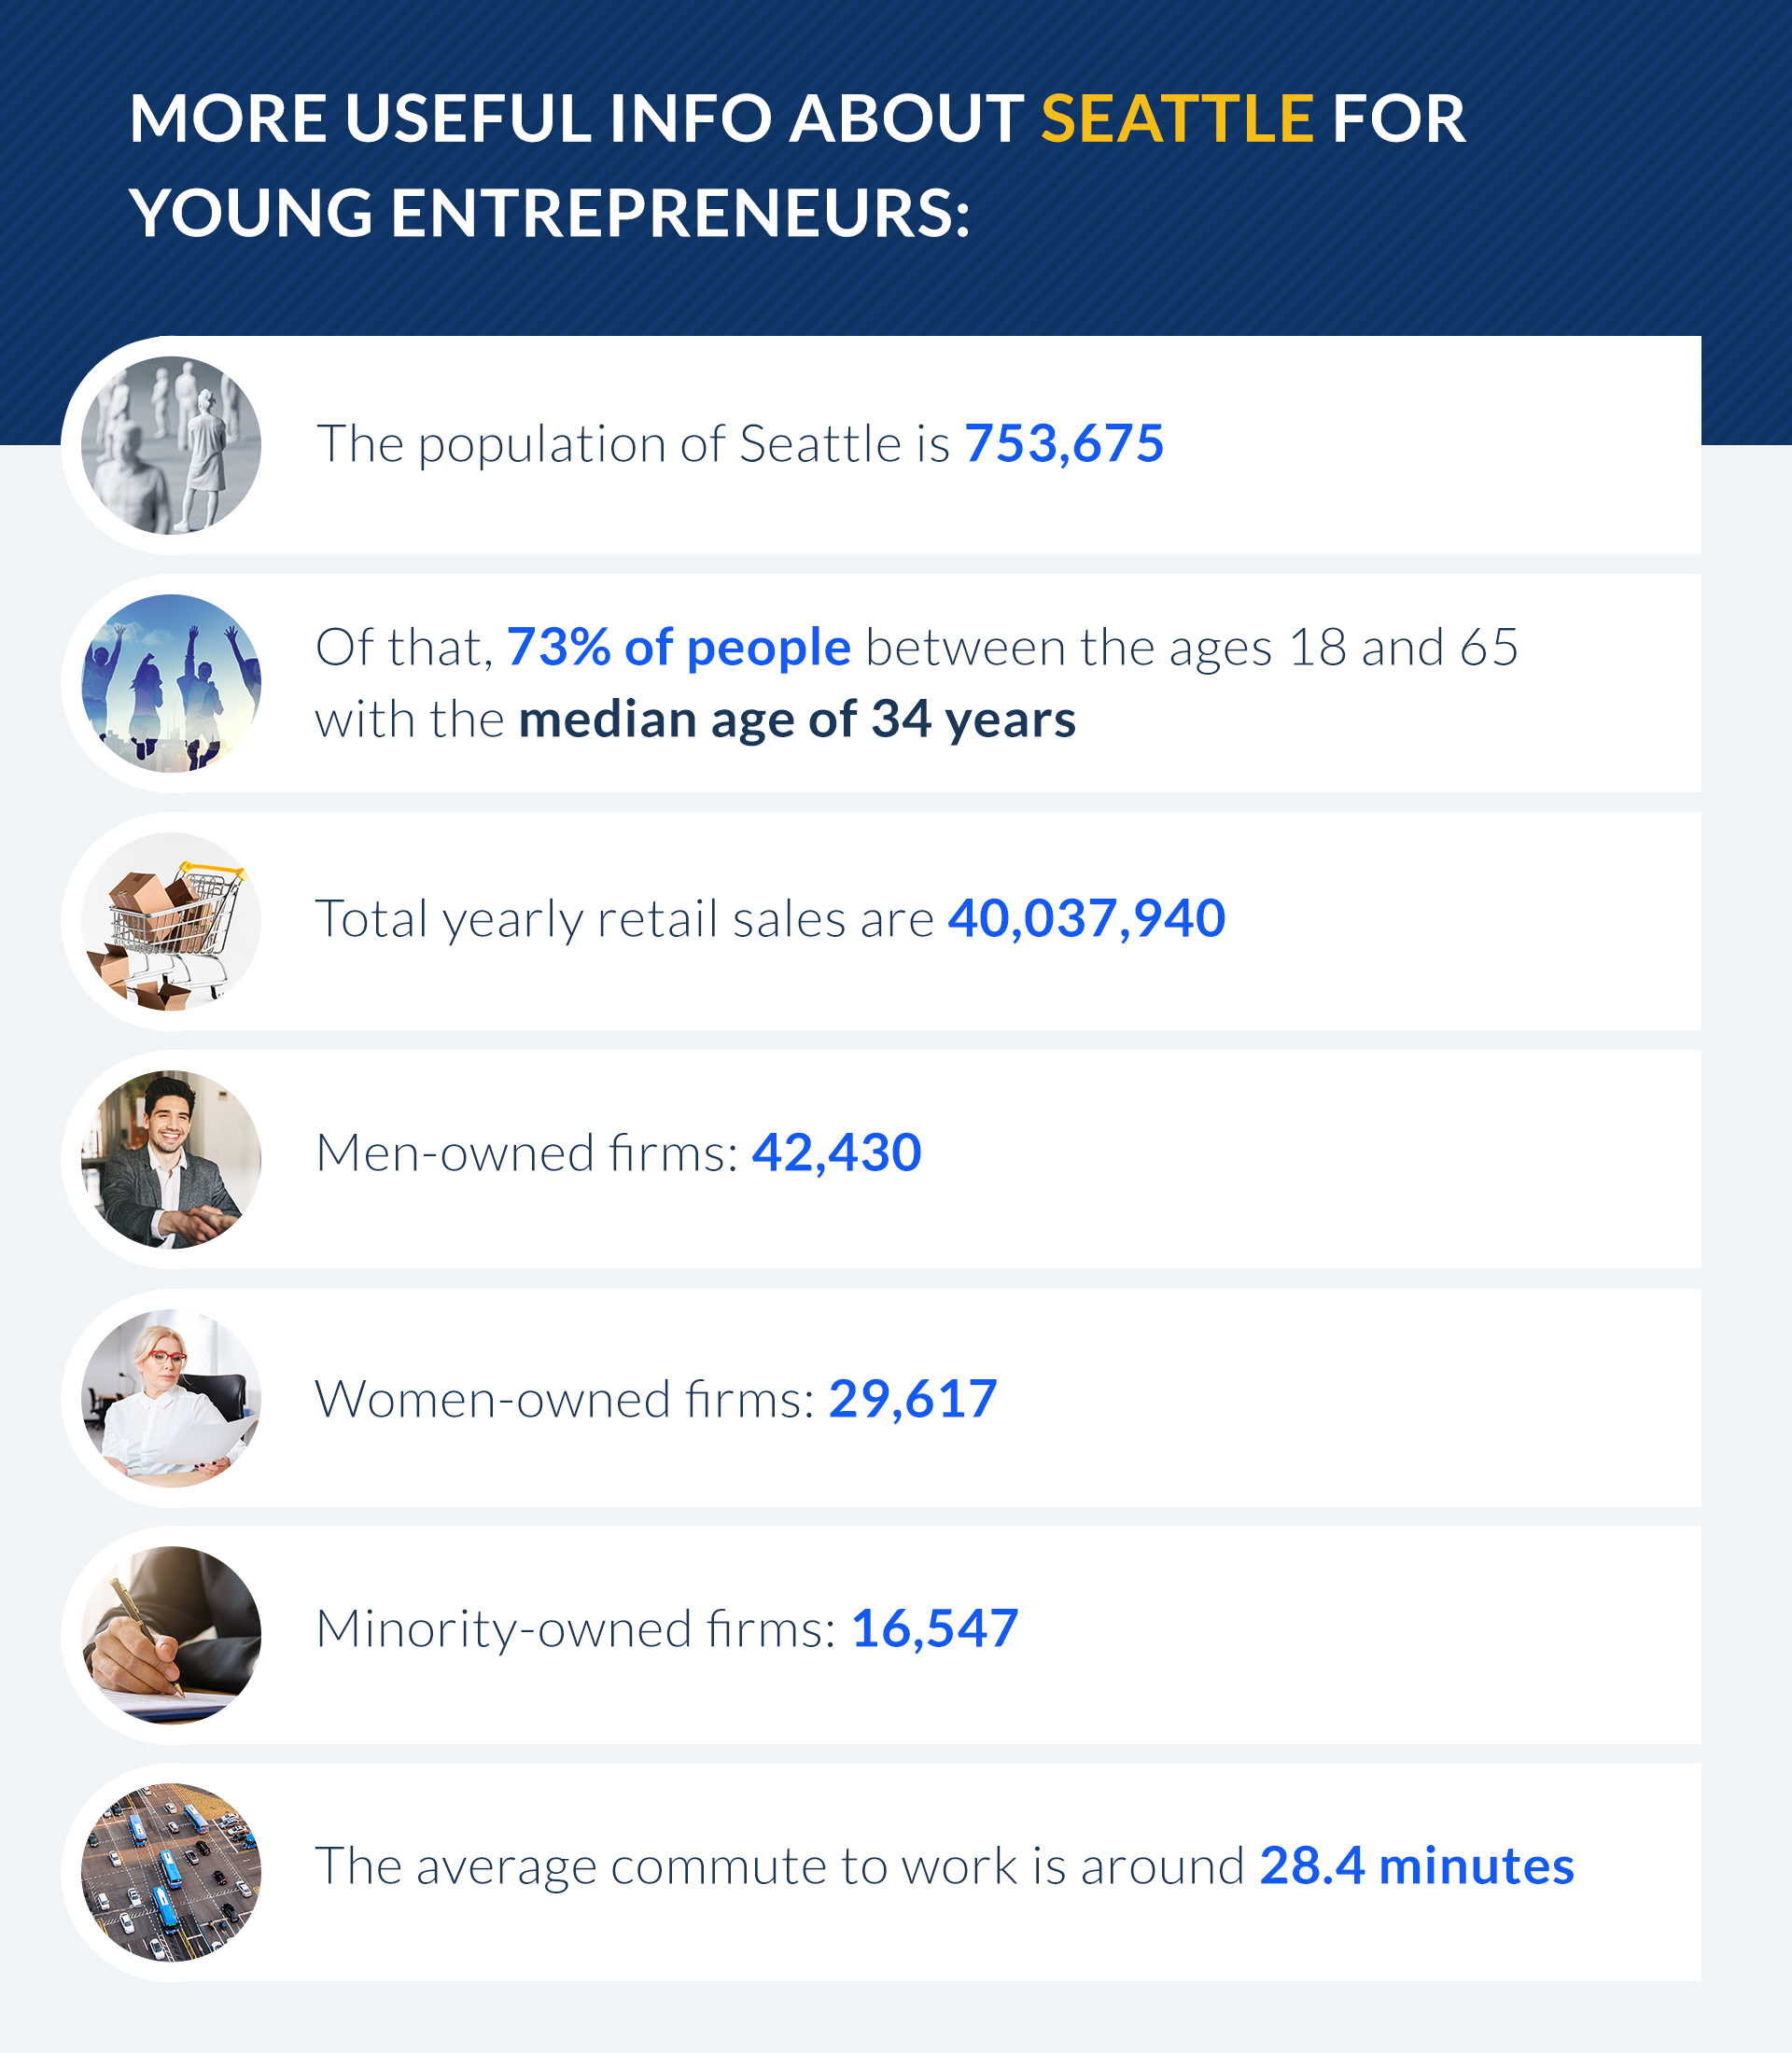This screenshot has height=2053, width=1792.
Task: Click the smiling businessman image
Action: coord(171,1159)
